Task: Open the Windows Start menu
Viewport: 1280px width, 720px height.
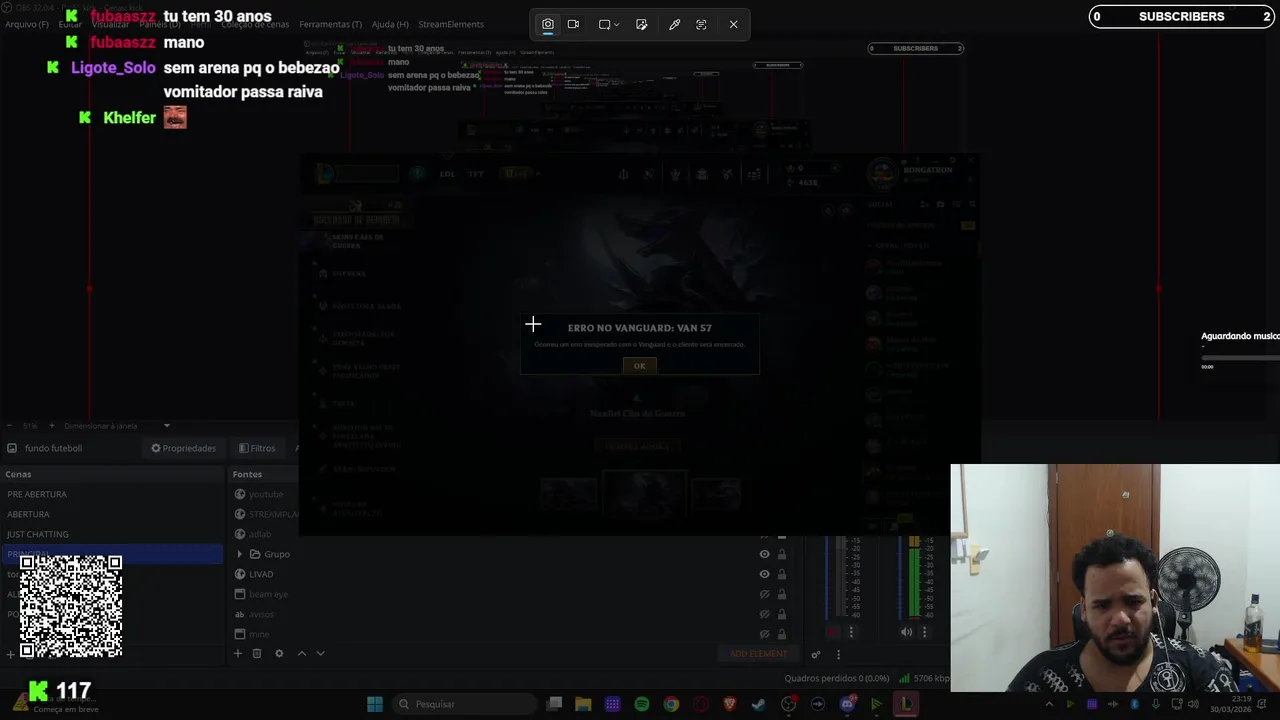Action: point(375,704)
